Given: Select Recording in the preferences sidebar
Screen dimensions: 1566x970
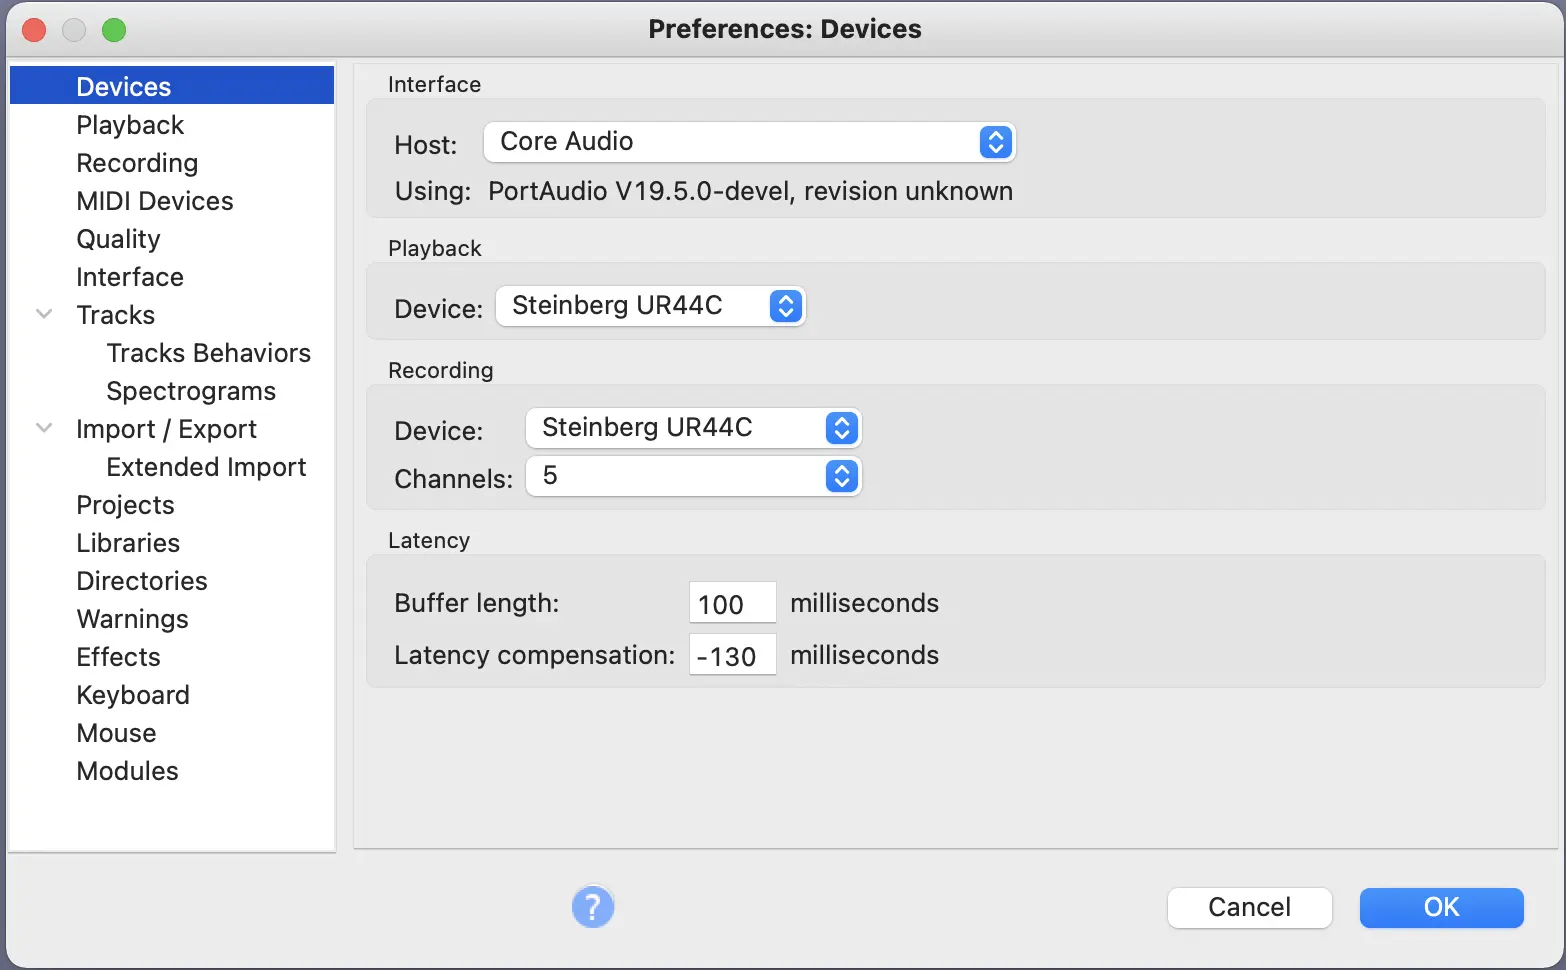Looking at the screenshot, I should pos(137,163).
